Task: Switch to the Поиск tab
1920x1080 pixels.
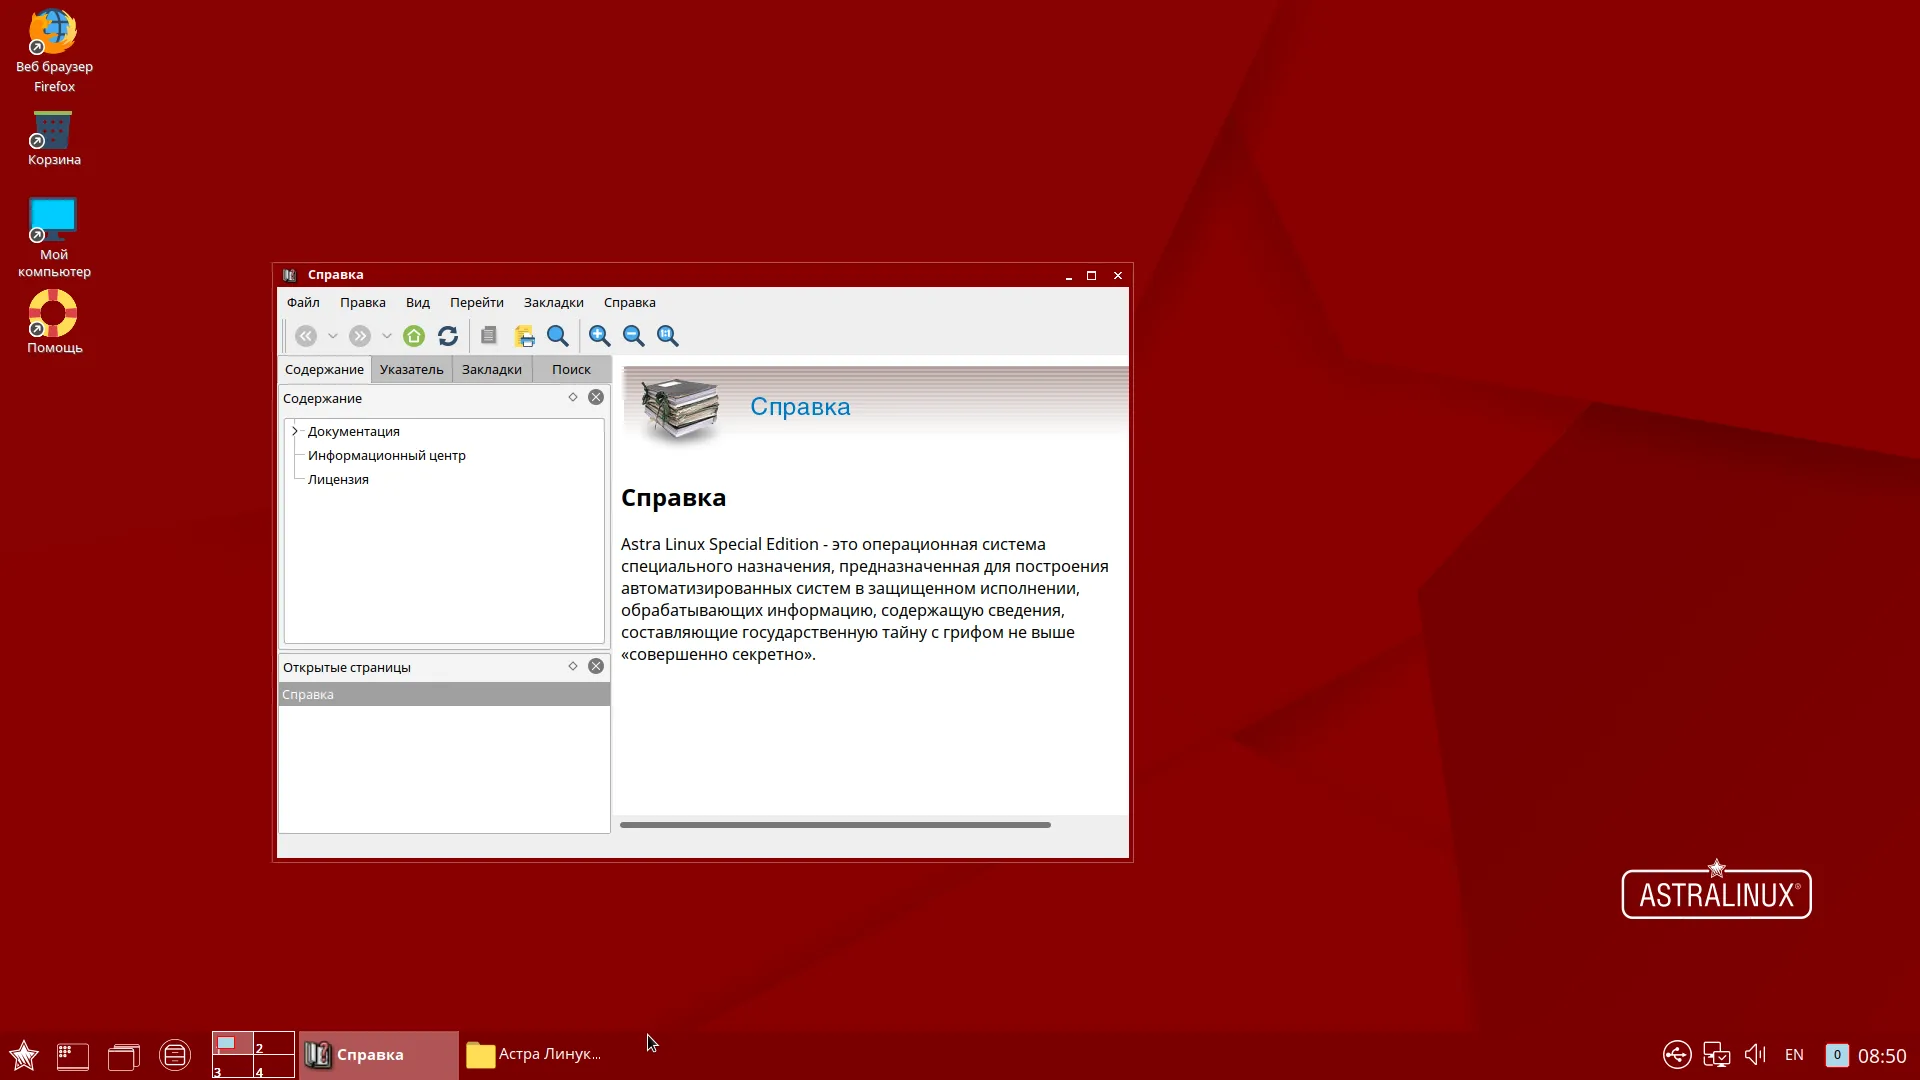Action: coord(571,369)
